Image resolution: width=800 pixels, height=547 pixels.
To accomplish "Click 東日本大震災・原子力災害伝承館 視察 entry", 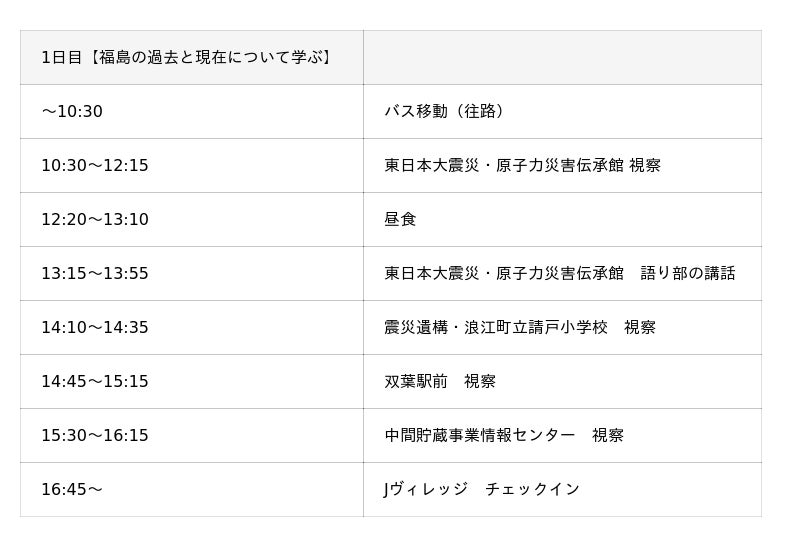I will (x=562, y=165).
